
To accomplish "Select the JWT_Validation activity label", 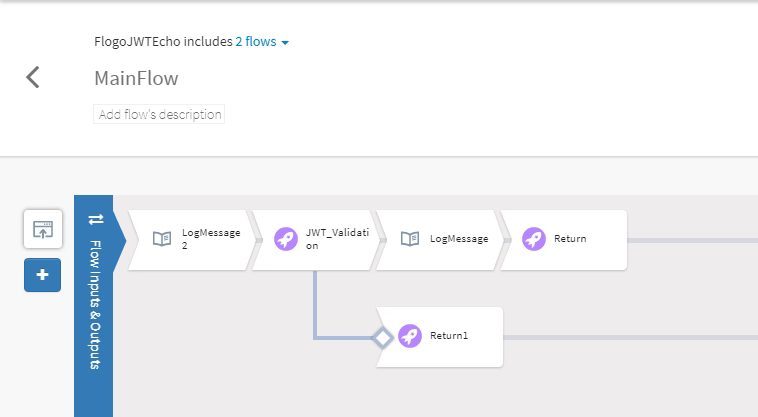I will click(x=337, y=239).
